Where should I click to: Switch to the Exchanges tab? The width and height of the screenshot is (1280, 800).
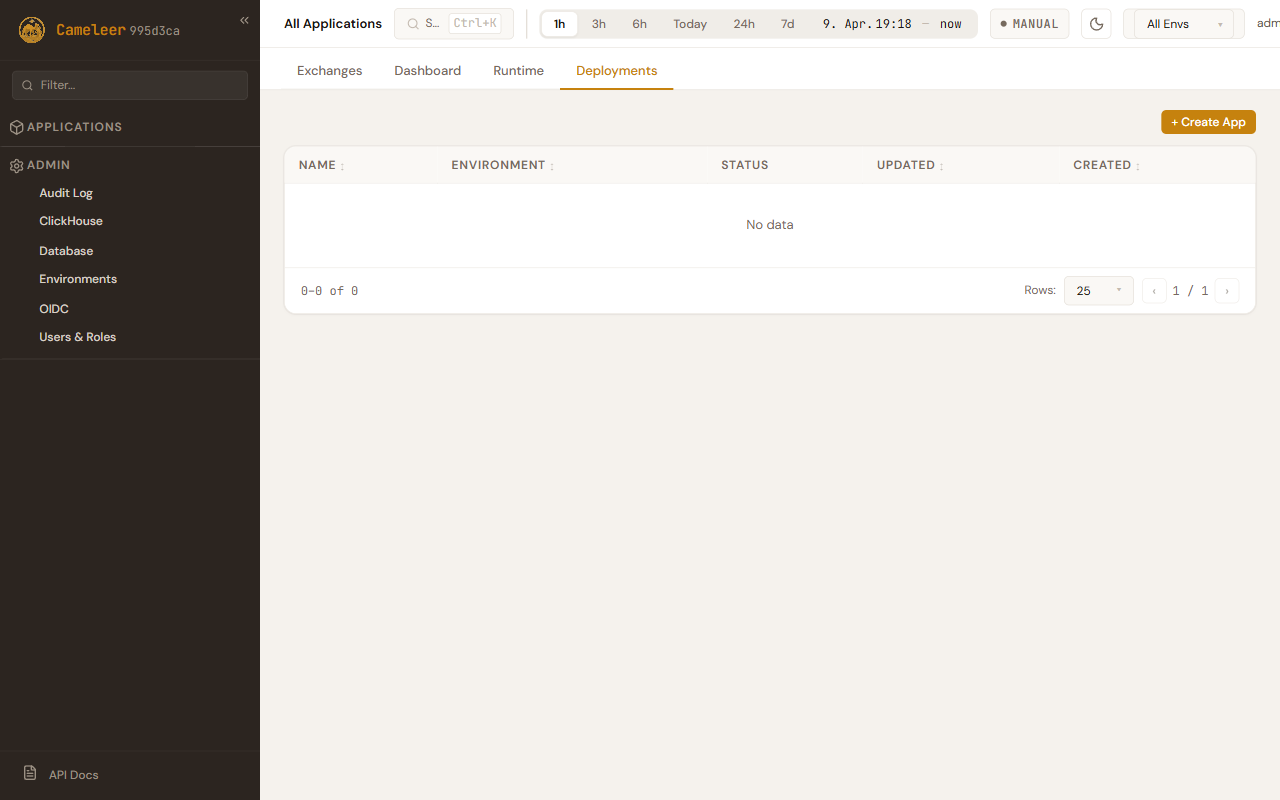(x=329, y=71)
